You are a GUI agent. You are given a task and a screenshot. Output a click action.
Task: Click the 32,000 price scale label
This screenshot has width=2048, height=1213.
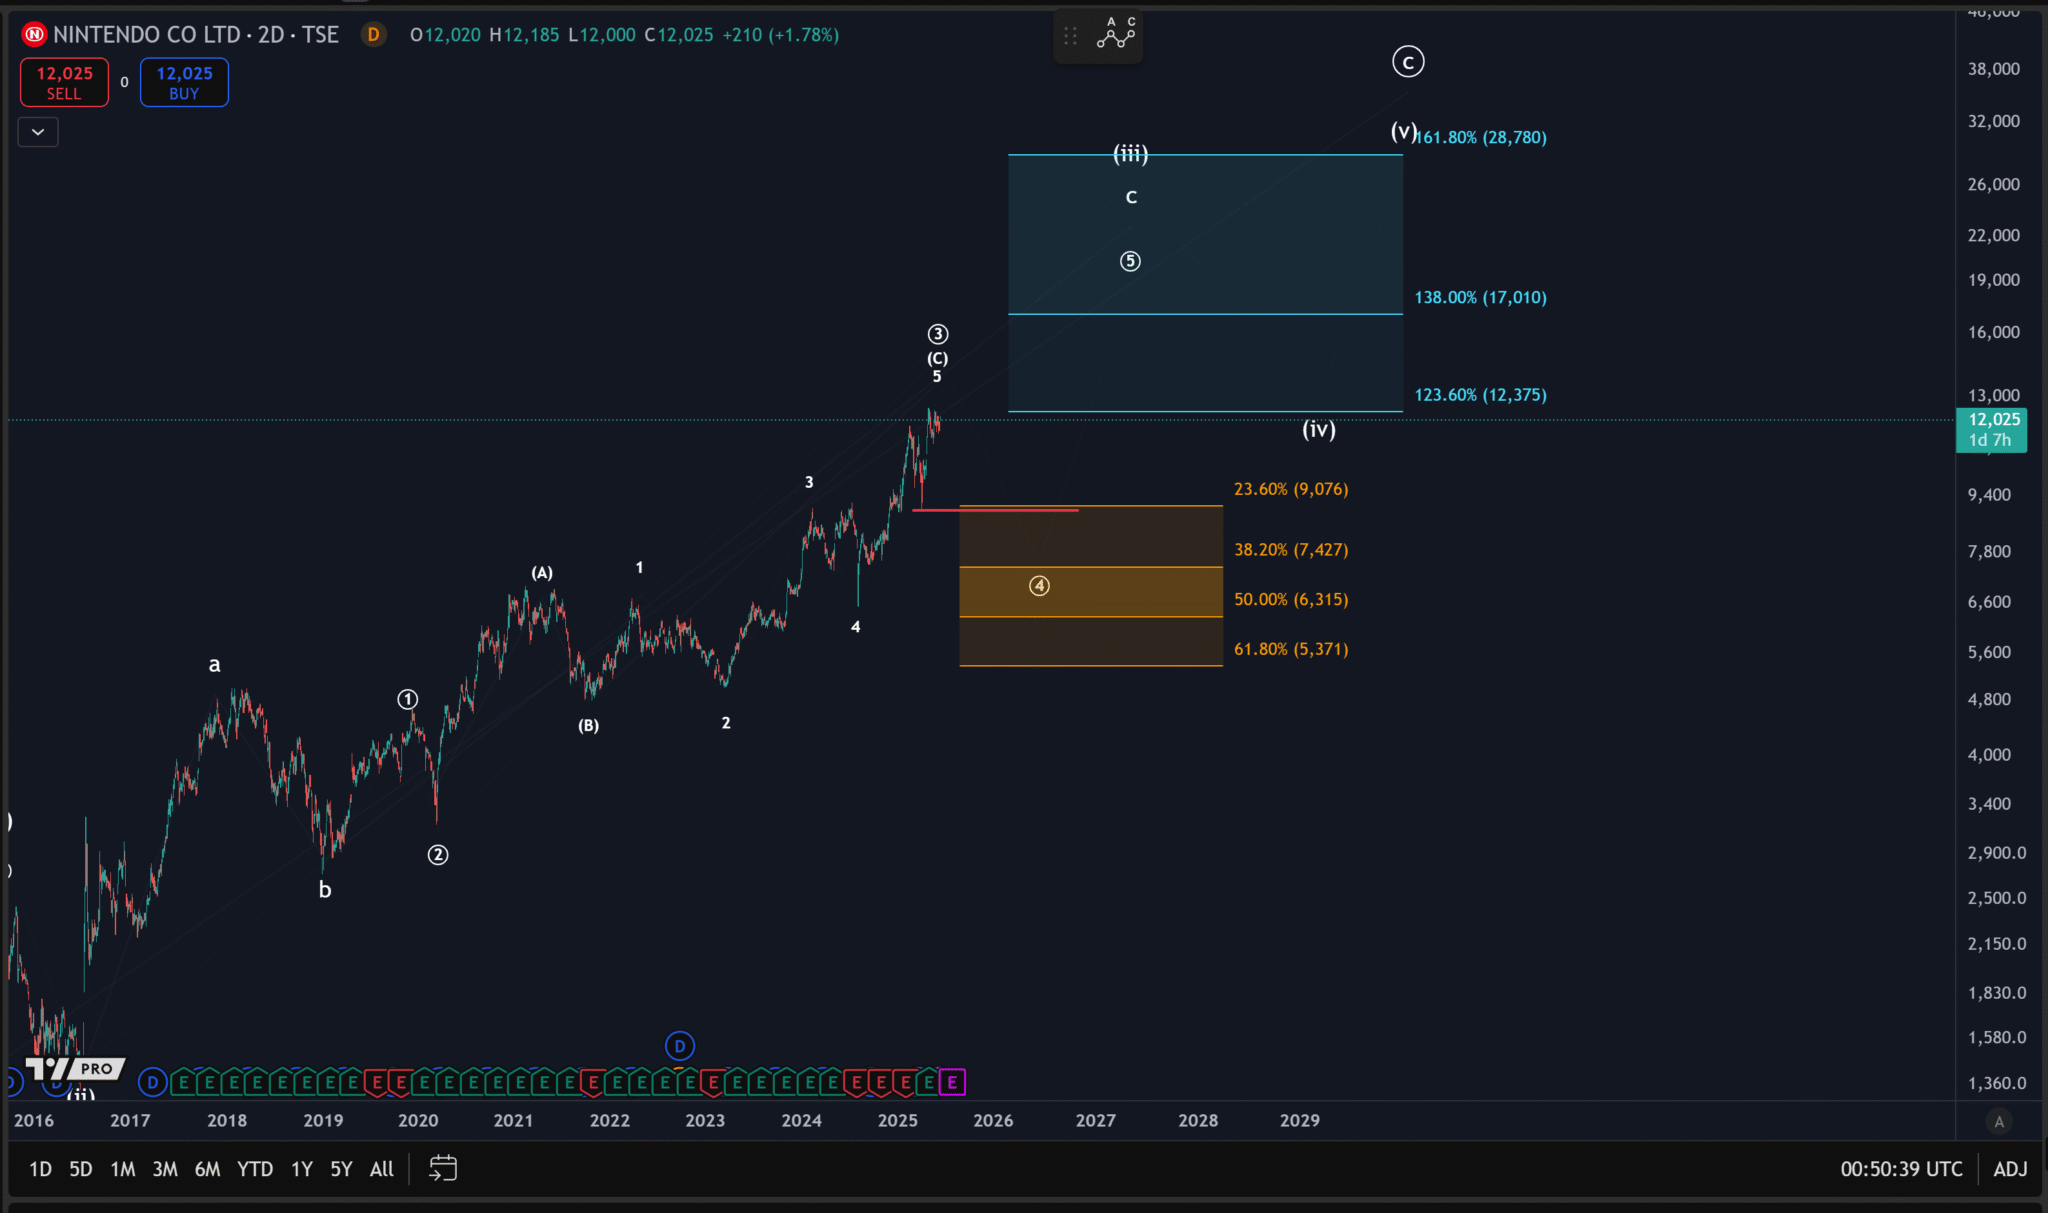click(x=1994, y=121)
